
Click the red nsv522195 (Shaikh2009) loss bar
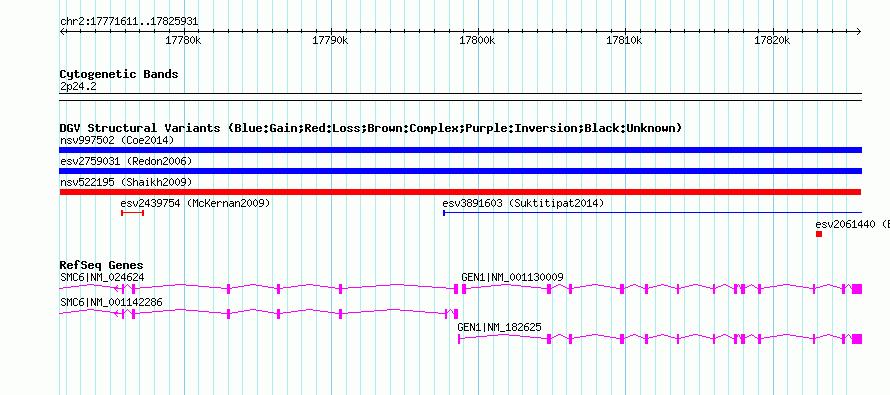(x=460, y=192)
